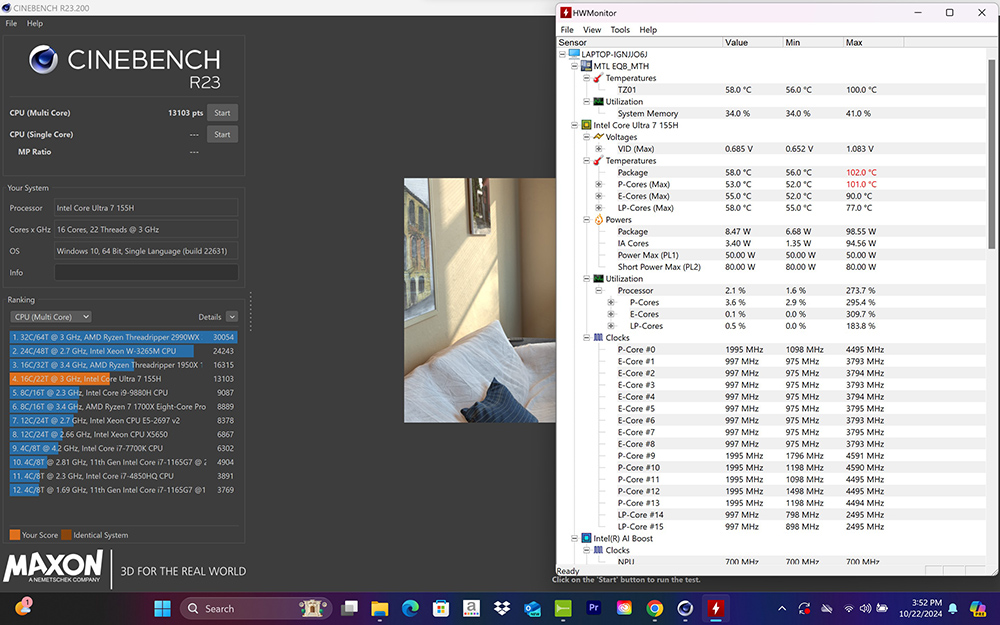The image size is (1000, 625).
Task: Select the Intel Xeon W-3265M ranking row
Action: point(123,351)
